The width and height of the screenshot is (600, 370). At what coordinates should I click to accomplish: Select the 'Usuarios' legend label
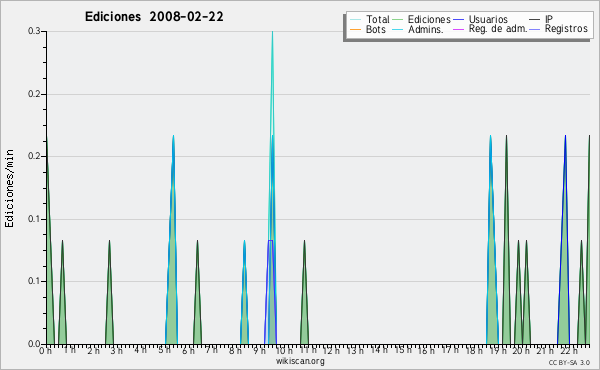488,19
